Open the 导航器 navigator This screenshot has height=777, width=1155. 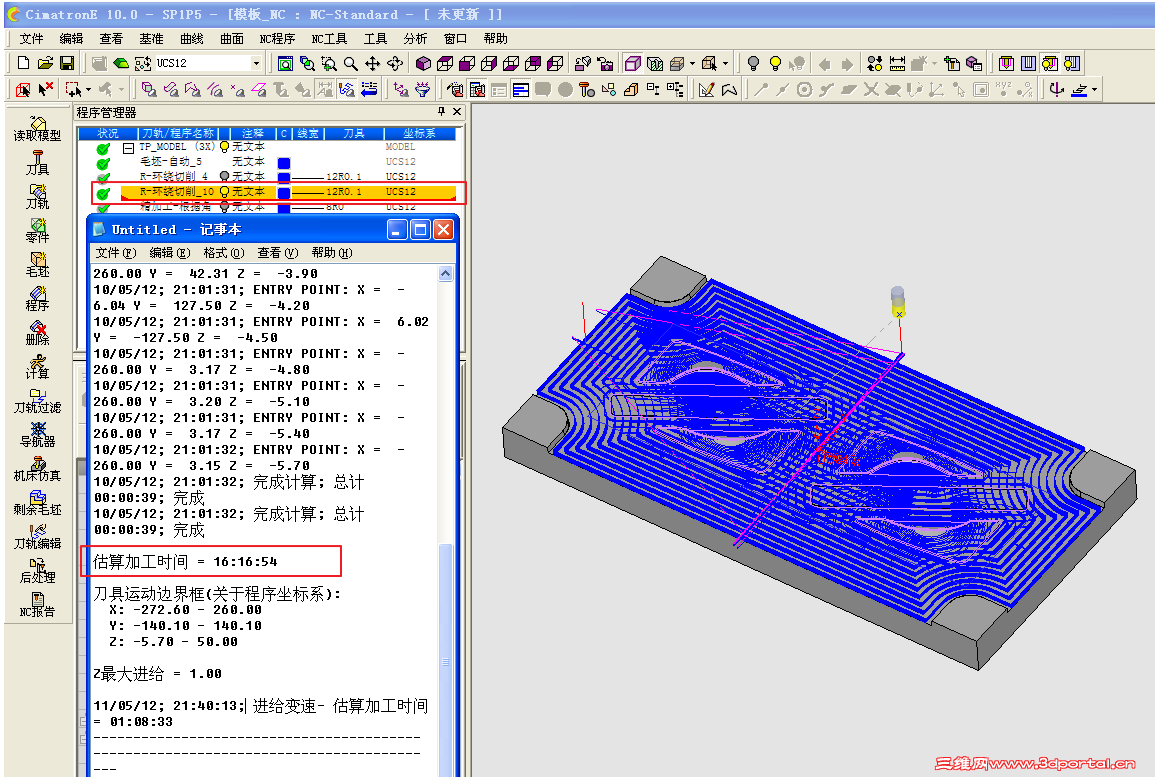point(38,435)
